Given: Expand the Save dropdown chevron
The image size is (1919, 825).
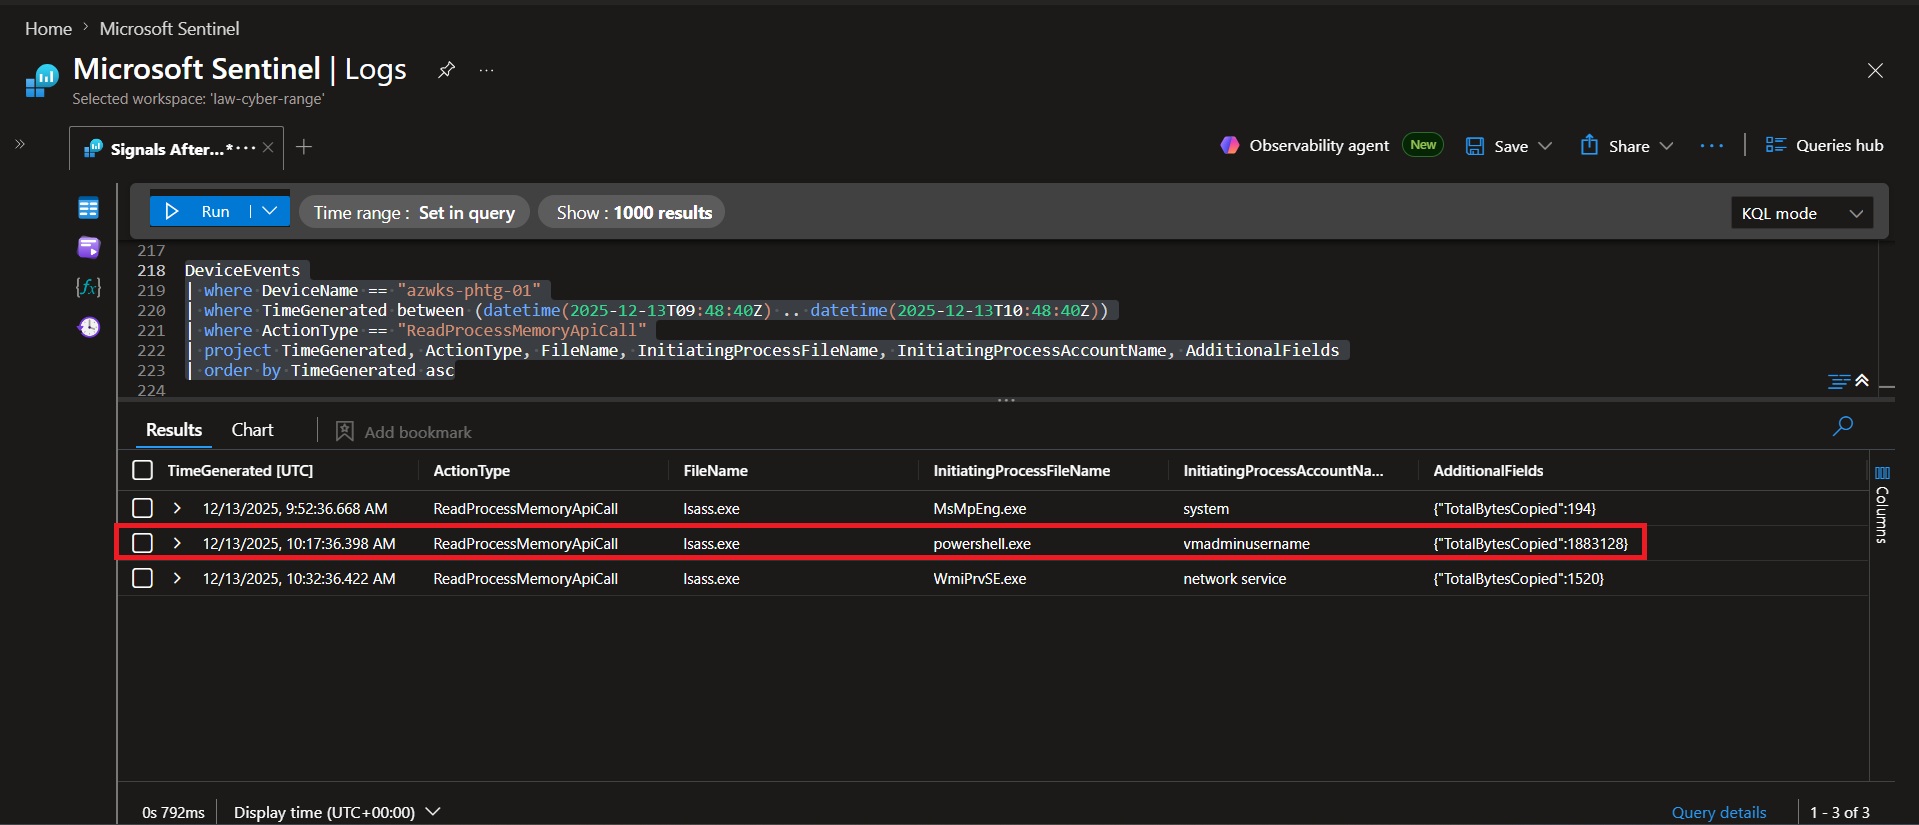Looking at the screenshot, I should [1545, 146].
